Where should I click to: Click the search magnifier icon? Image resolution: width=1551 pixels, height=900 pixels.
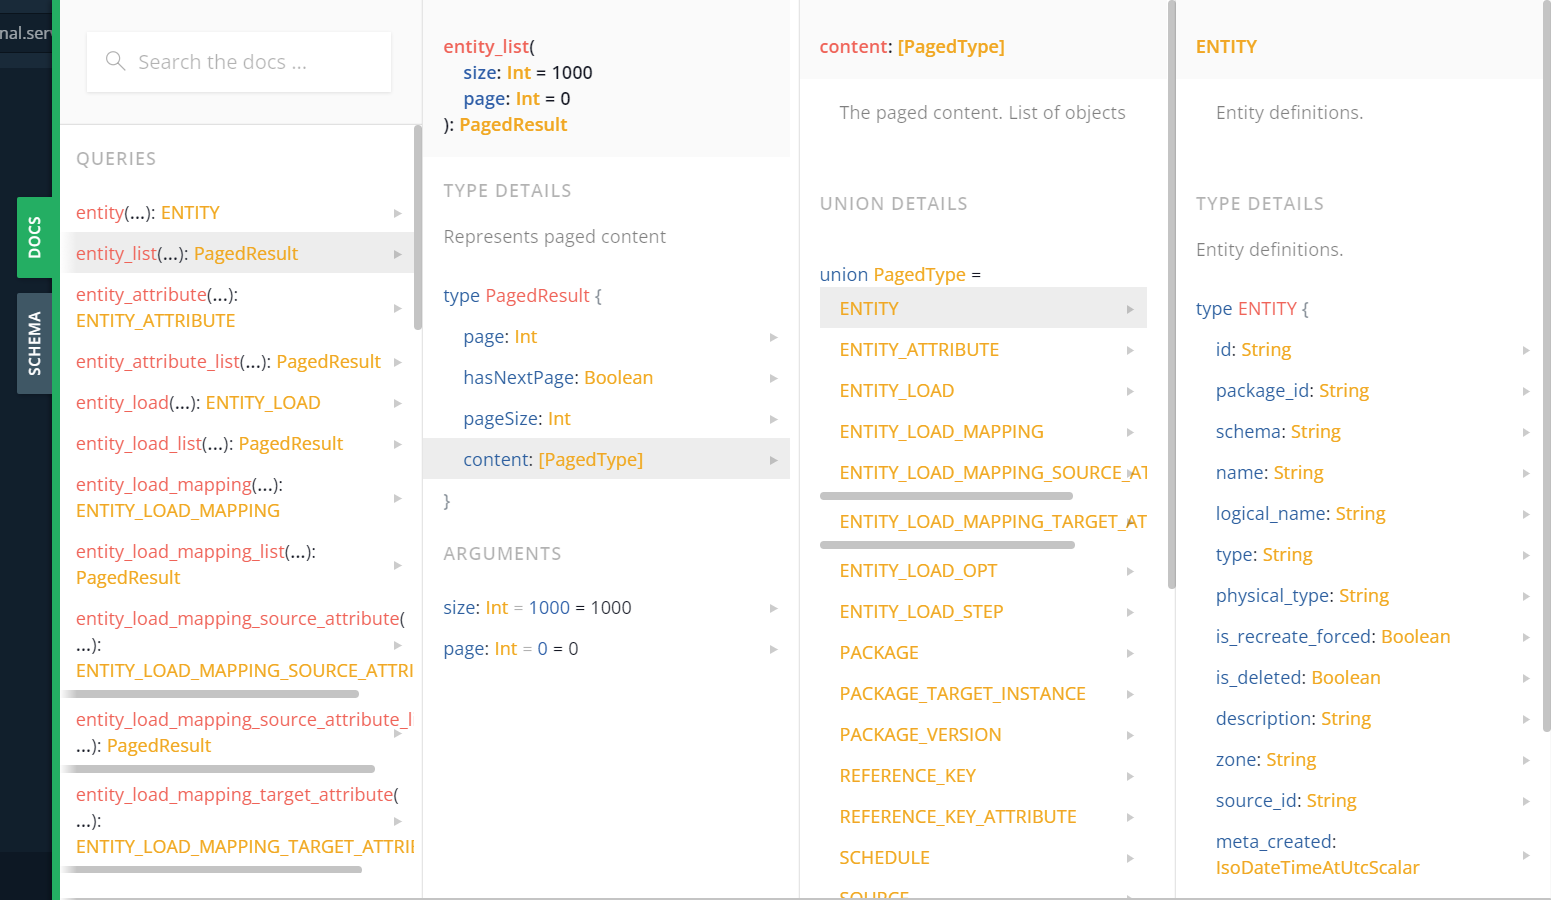coord(115,61)
